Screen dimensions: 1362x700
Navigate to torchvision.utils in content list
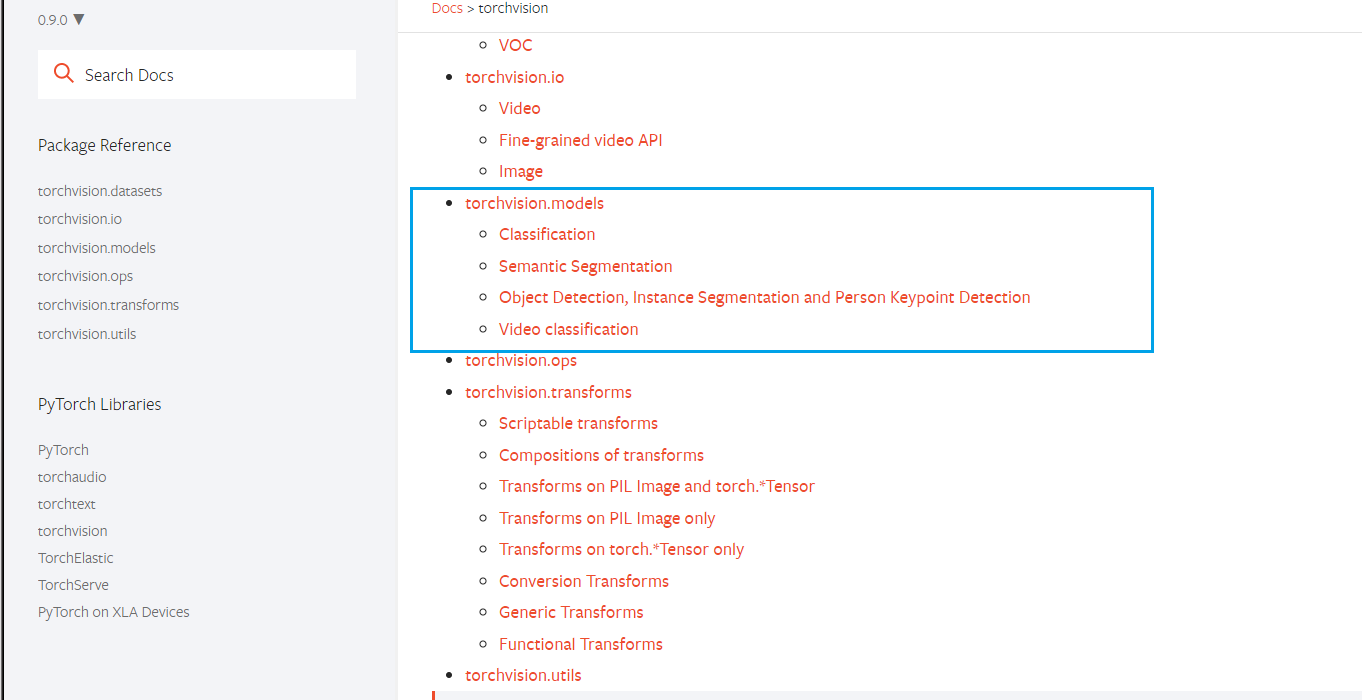click(x=523, y=675)
